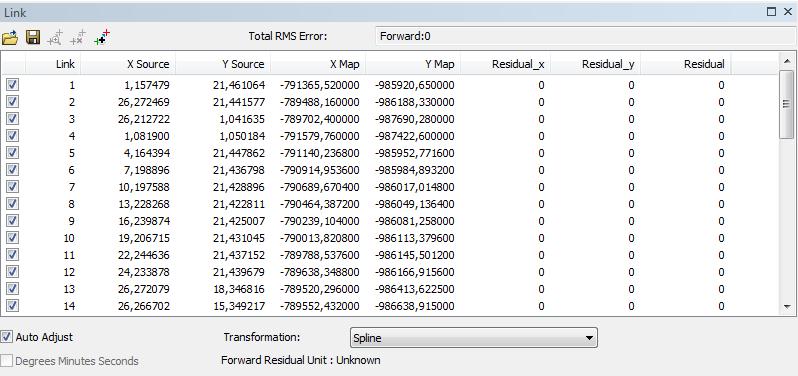This screenshot has height=376, width=798.
Task: Toggle the checkbox for link 11
Action: pos(13,254)
